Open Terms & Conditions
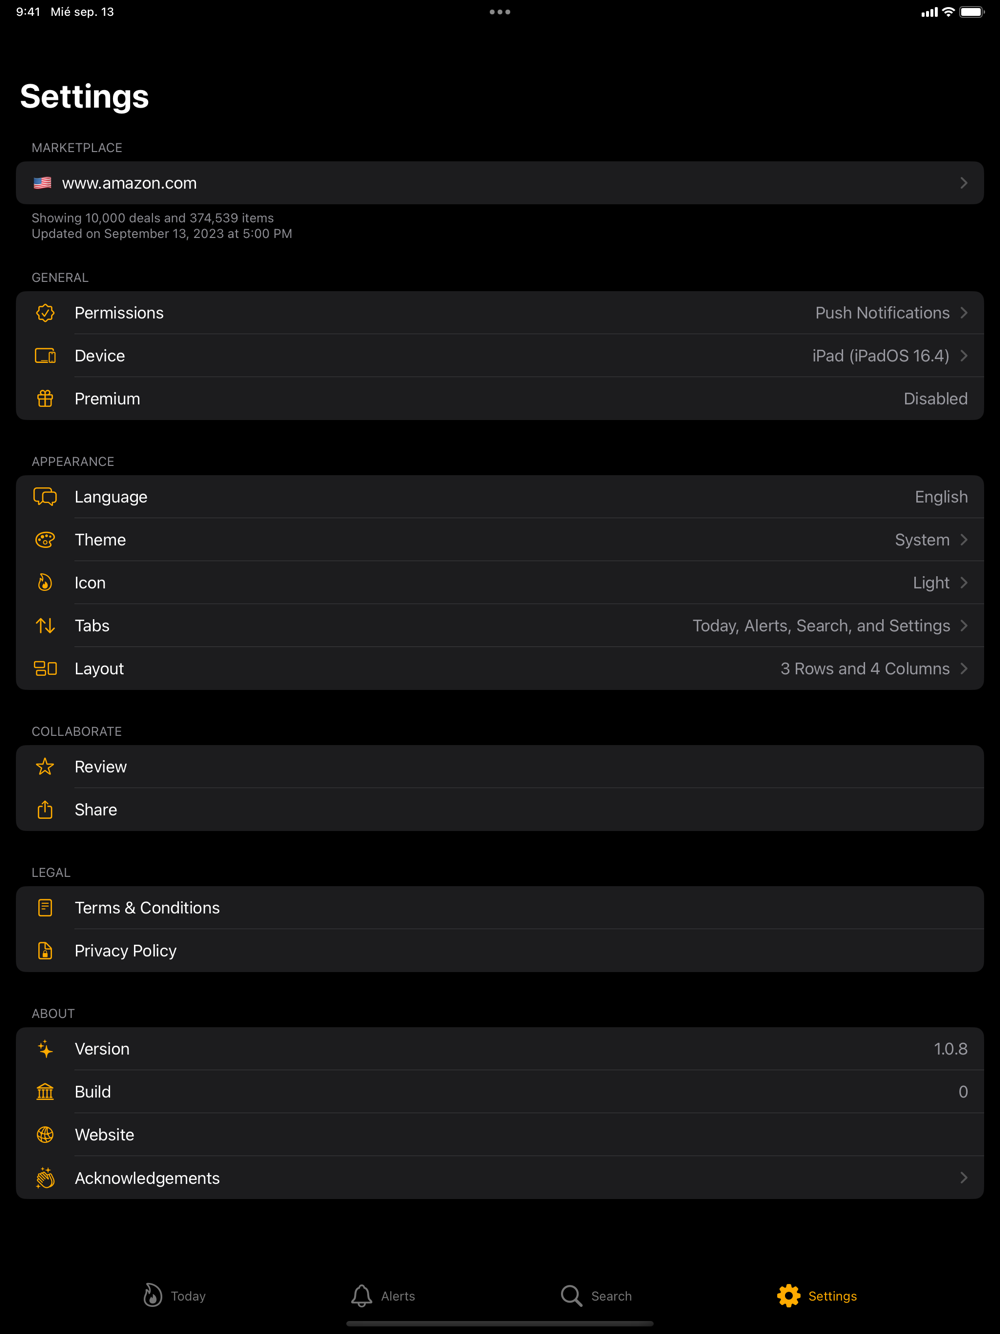 (147, 908)
